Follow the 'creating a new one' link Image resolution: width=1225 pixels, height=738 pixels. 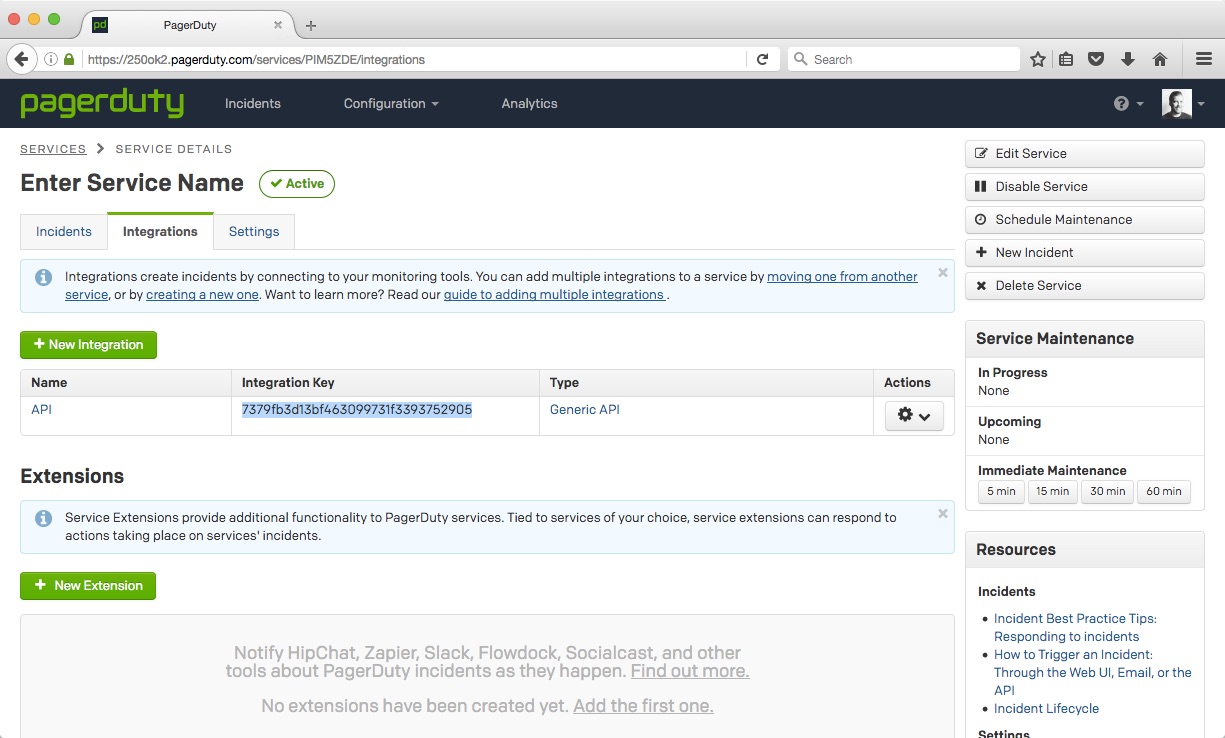[x=202, y=294]
